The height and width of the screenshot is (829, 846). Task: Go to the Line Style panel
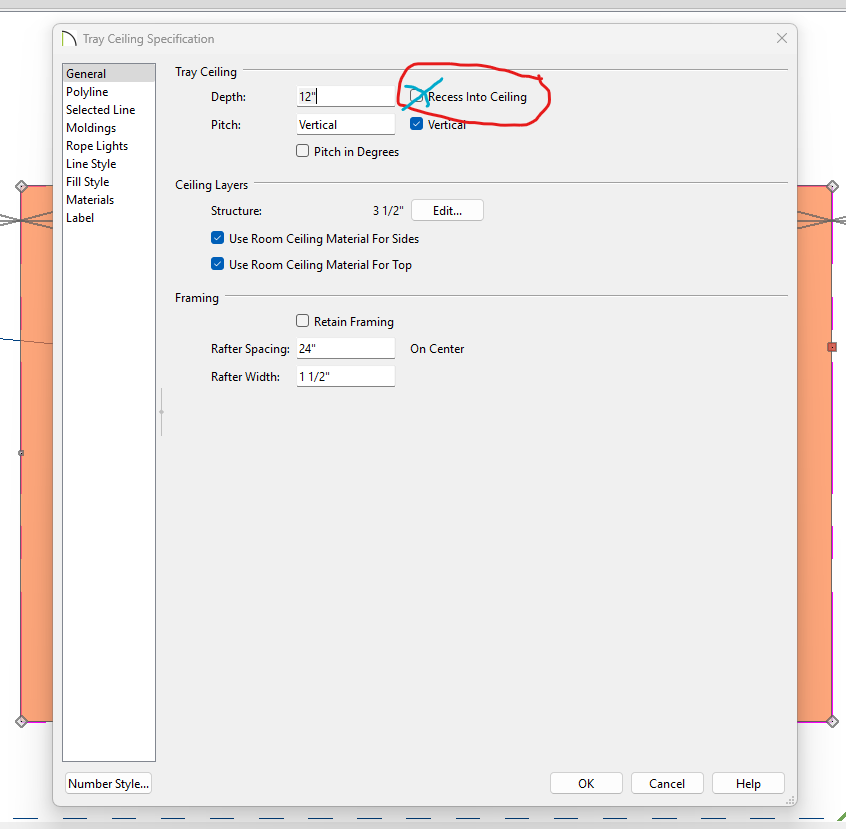[108, 164]
